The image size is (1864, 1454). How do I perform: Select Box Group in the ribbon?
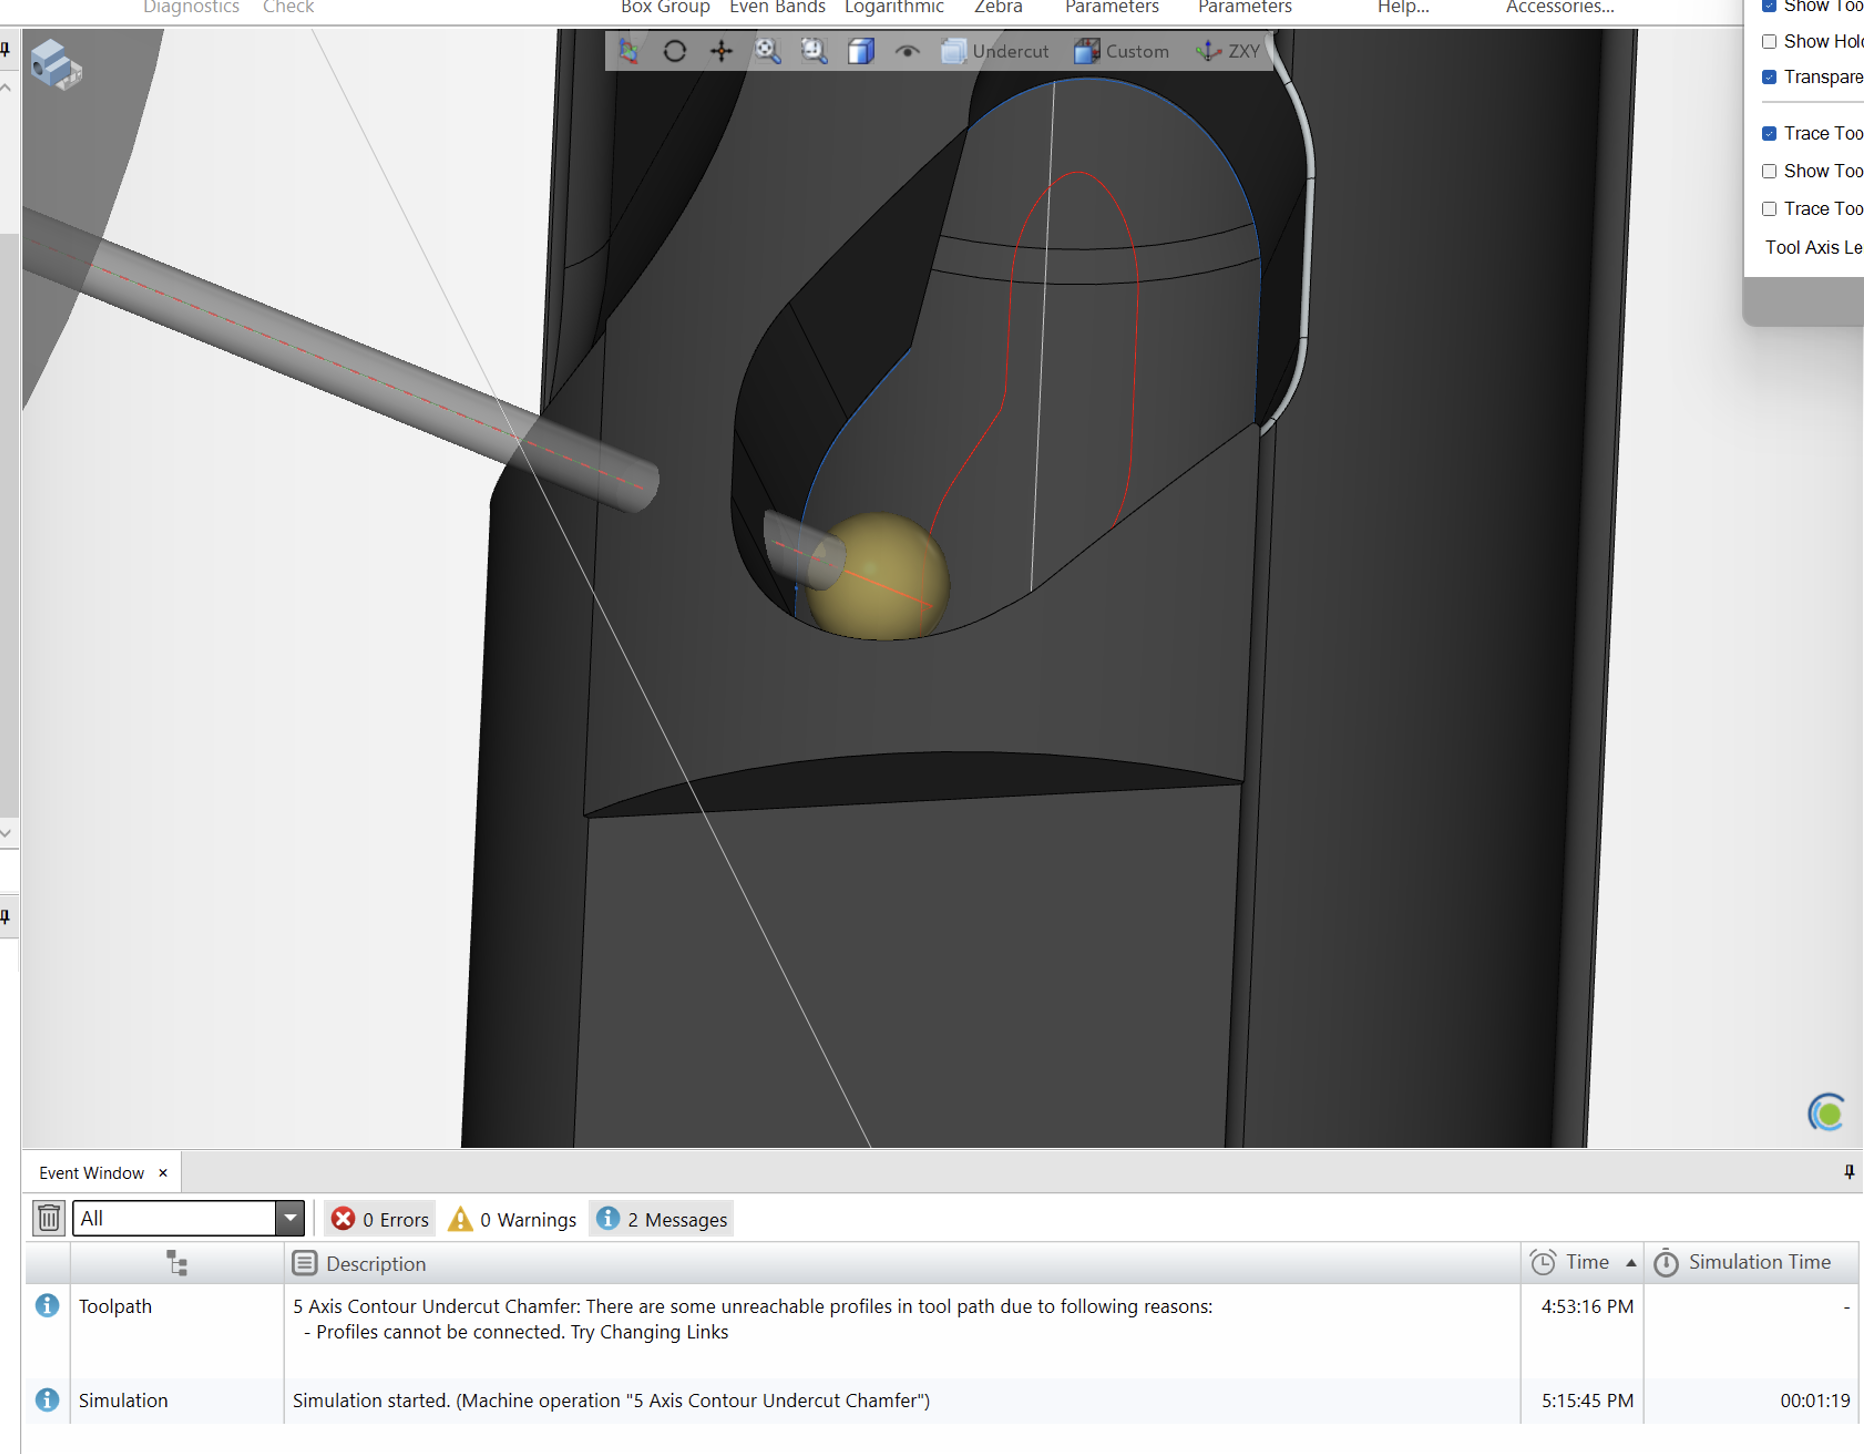click(x=665, y=8)
